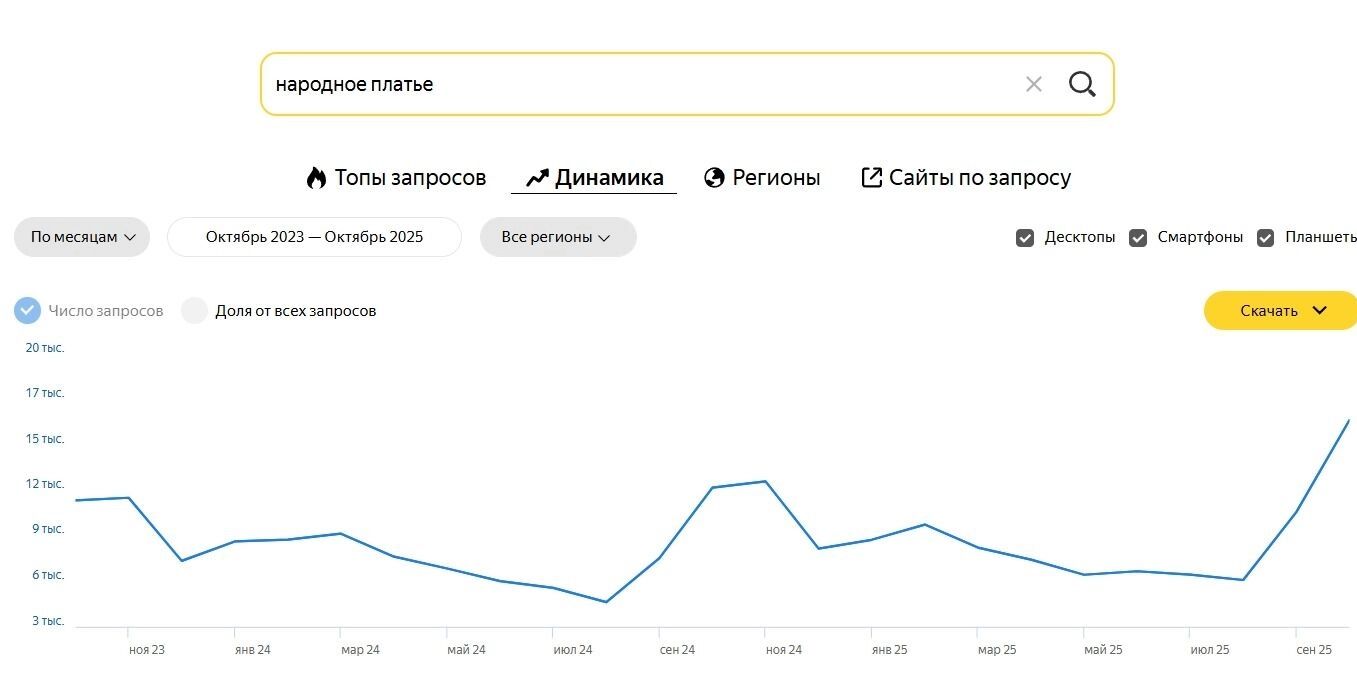
Task: Click the trending arrow Динамика icon
Action: pos(537,178)
